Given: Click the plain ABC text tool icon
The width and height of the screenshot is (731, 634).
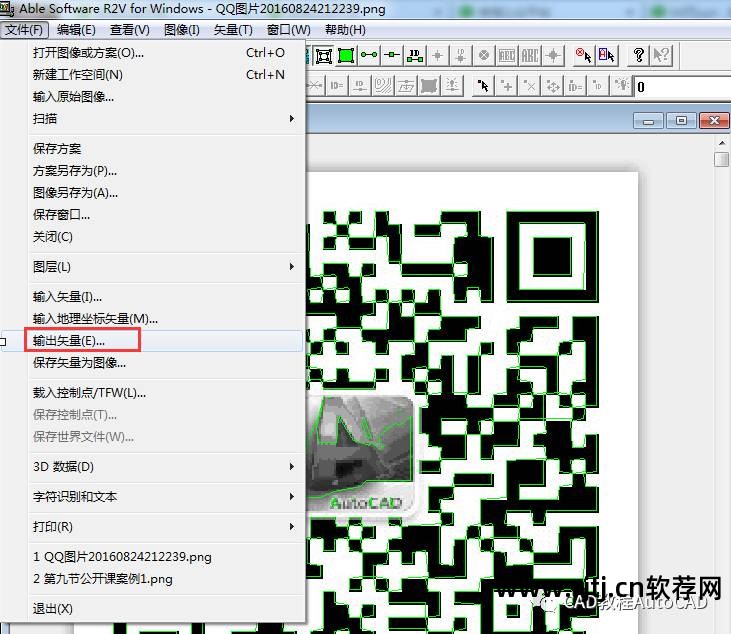Looking at the screenshot, I should (530, 56).
